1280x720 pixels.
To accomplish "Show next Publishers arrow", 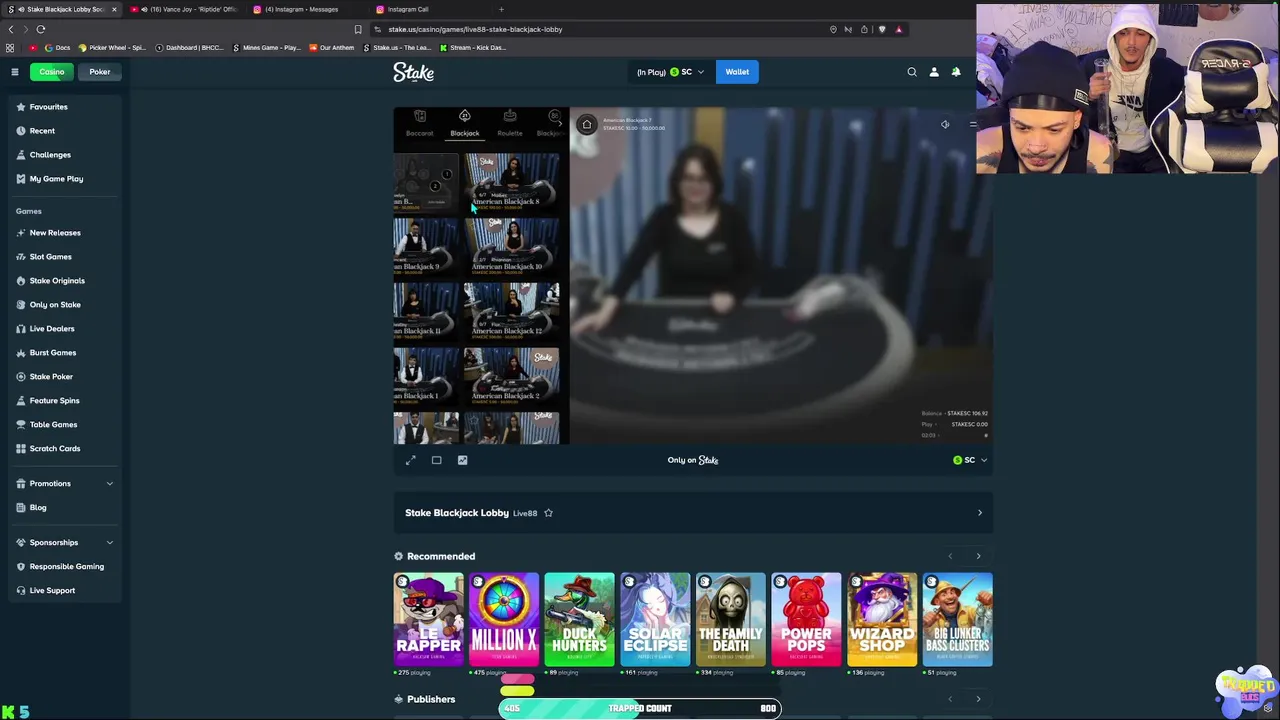I will [x=978, y=699].
